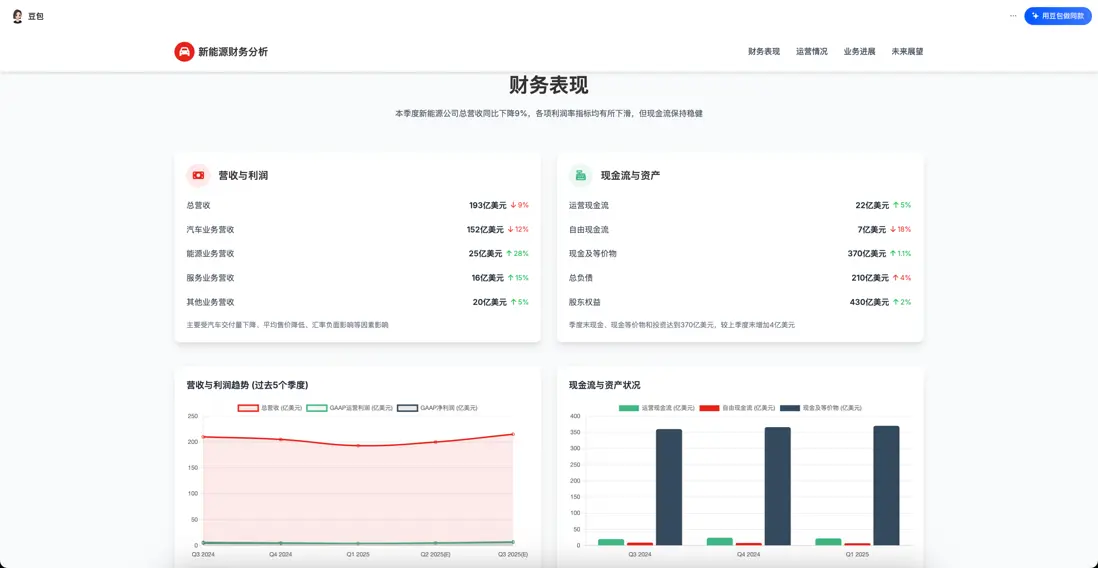Click the Q3 2024 dark cash bar

669,487
